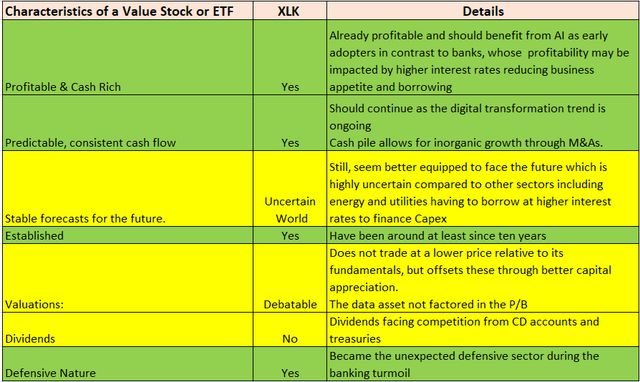Click the 'No' cell in Dividends row
The width and height of the screenshot is (640, 382).
click(x=290, y=330)
